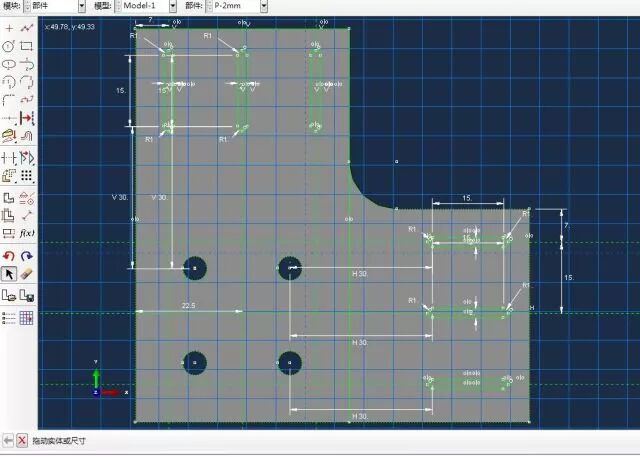Select the Create Fillet tool
This screenshot has width=640, height=457.
coord(9,100)
